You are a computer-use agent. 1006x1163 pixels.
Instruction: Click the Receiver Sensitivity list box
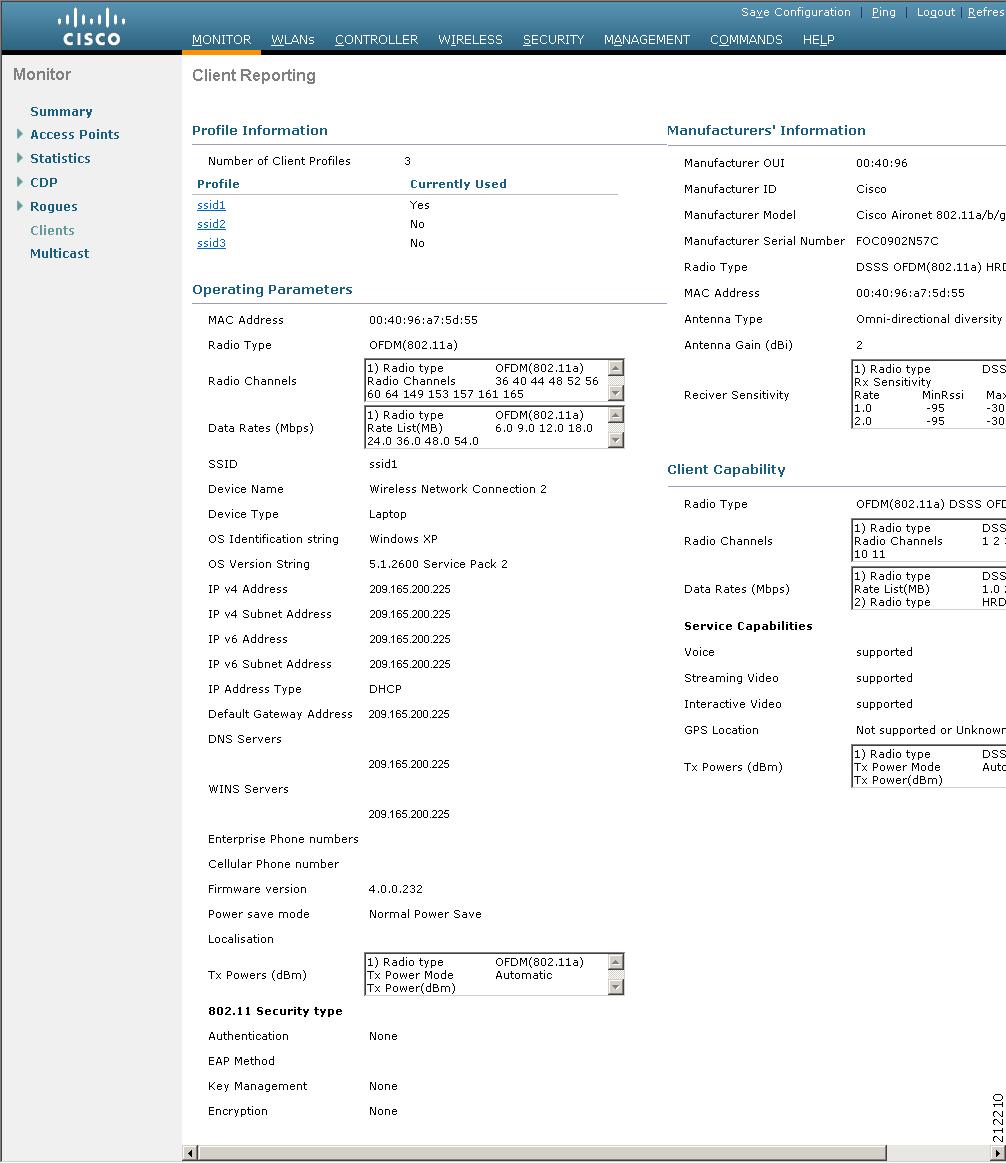point(928,395)
